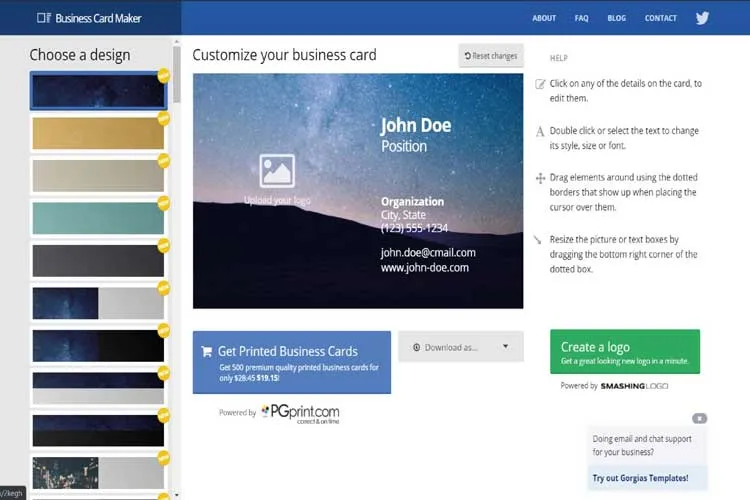This screenshot has height=500, width=750.
Task: Select the beige gray design thumbnail
Action: pyautogui.click(x=98, y=176)
